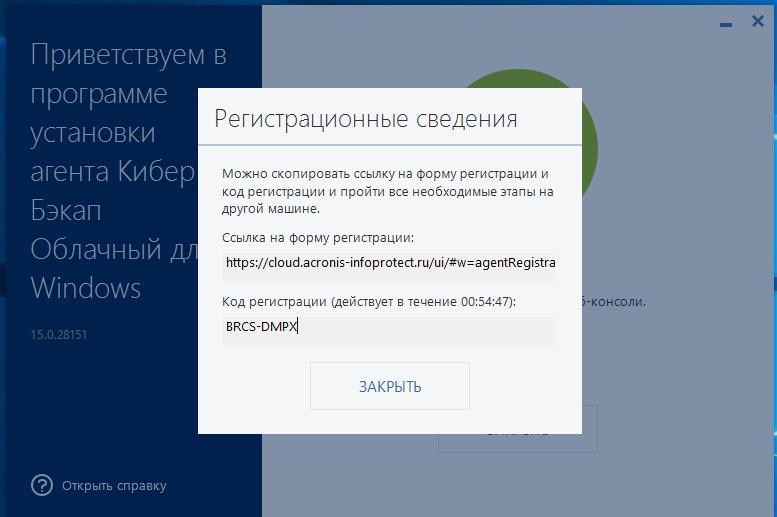Click the version number 15.0.28151

(58, 335)
